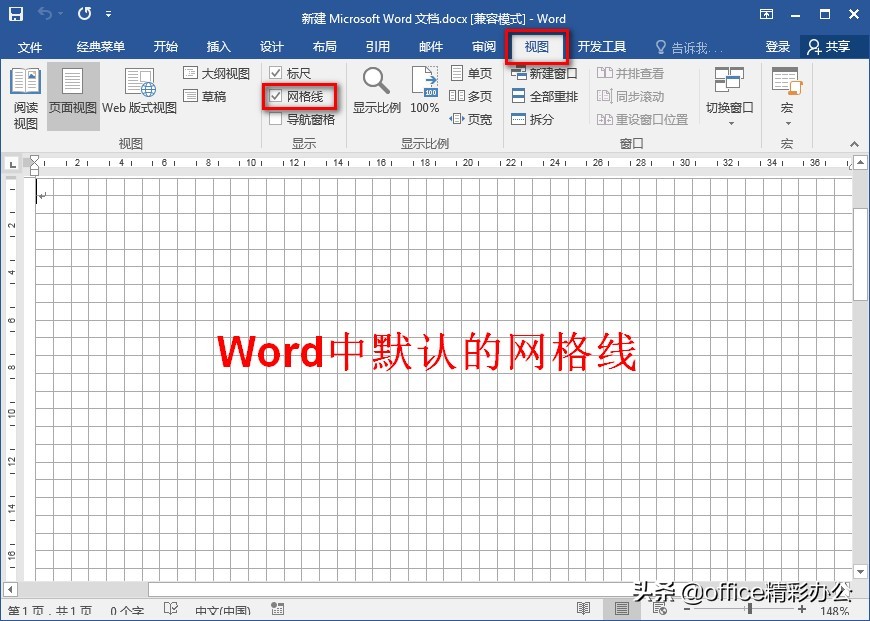This screenshot has height=621, width=870.
Task: Open the 文件 menu
Action: click(x=29, y=47)
